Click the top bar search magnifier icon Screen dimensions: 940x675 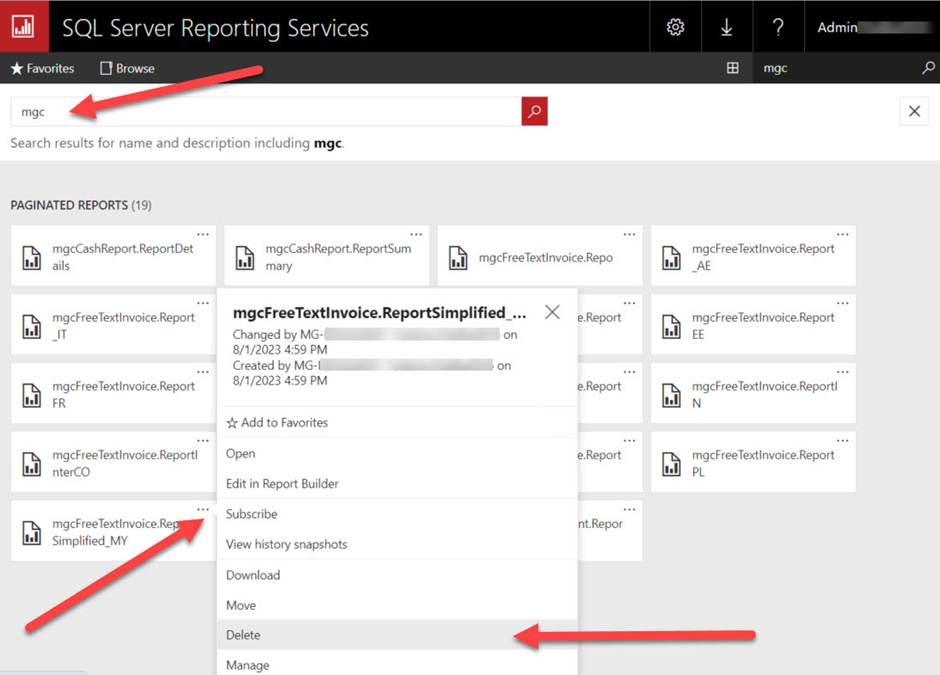[x=928, y=68]
